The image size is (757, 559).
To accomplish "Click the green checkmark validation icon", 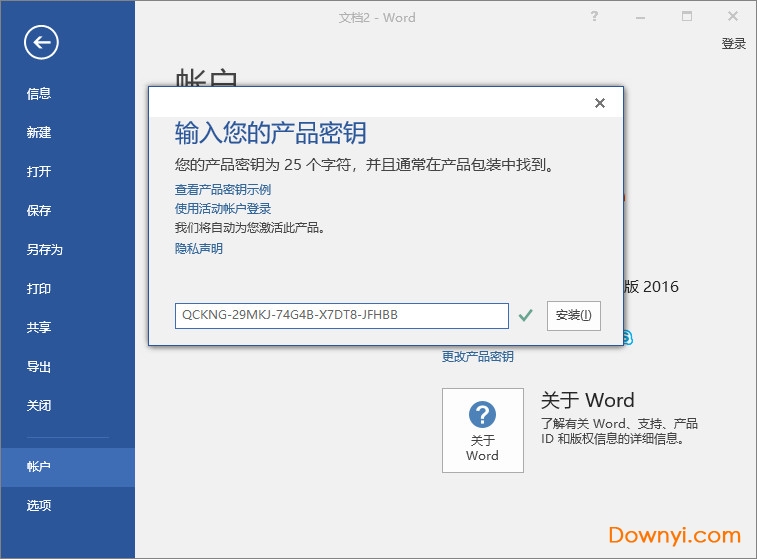I will [x=525, y=315].
